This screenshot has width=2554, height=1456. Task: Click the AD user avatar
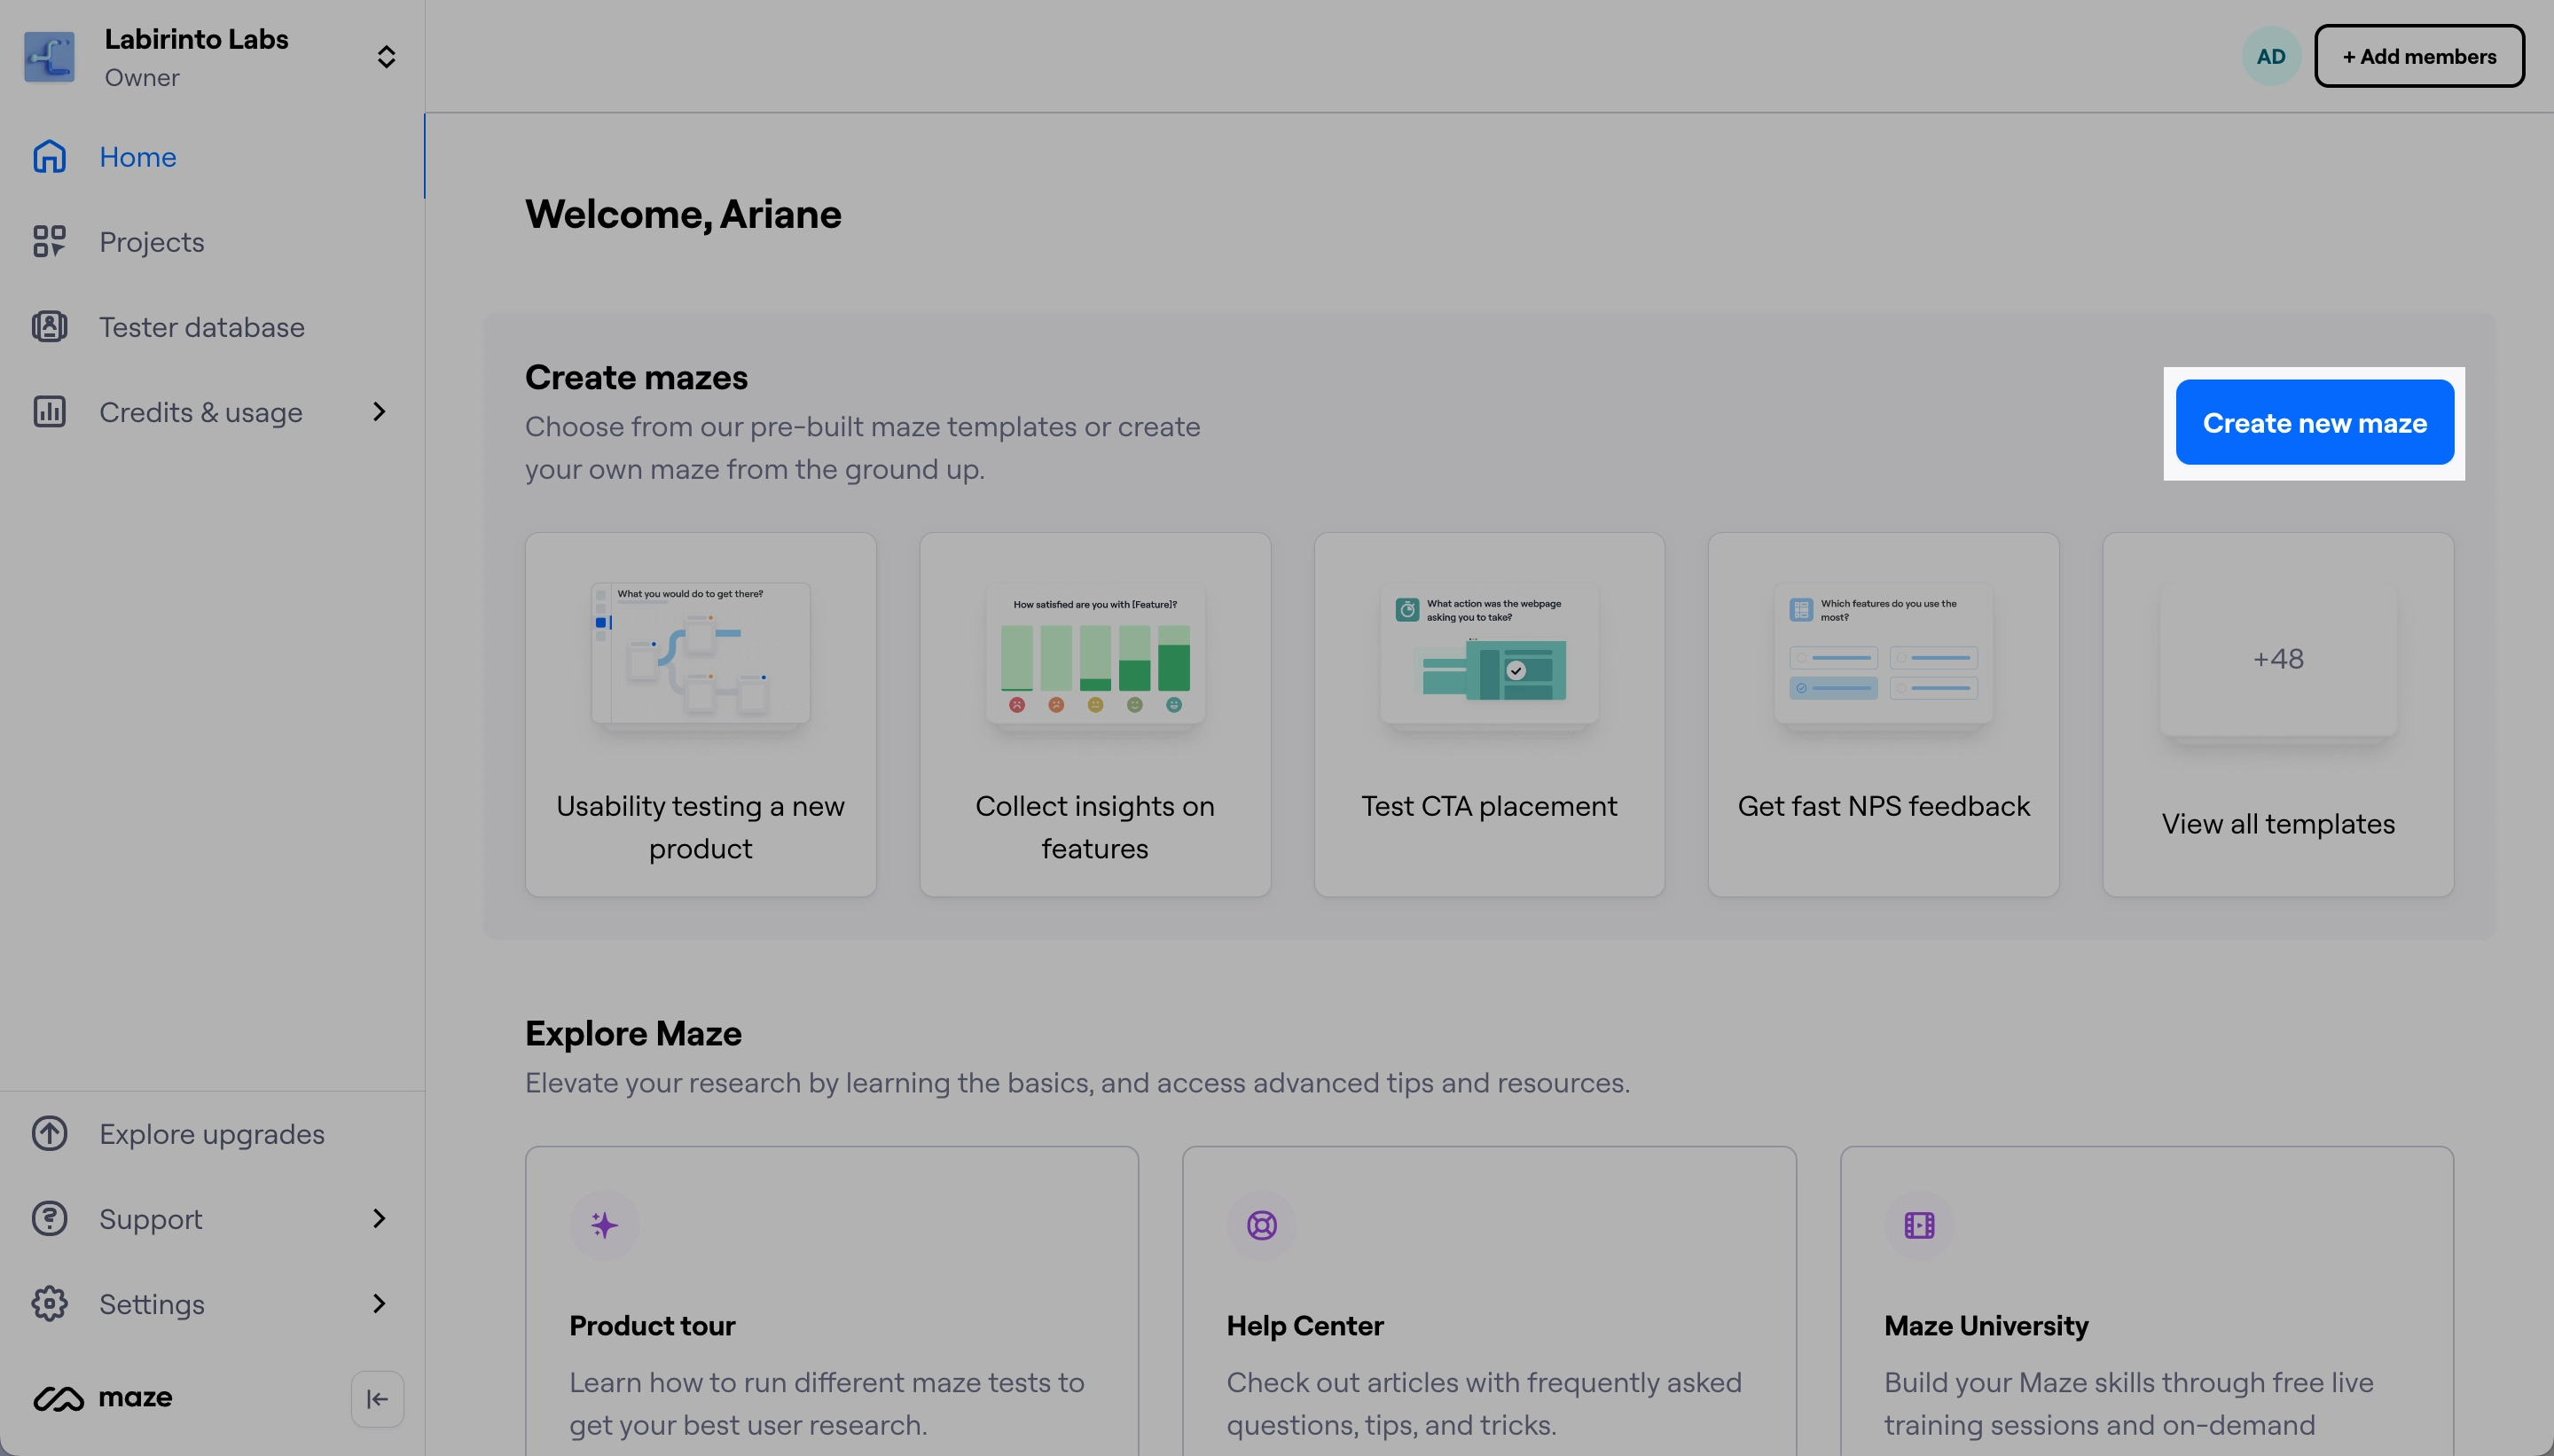2270,57
